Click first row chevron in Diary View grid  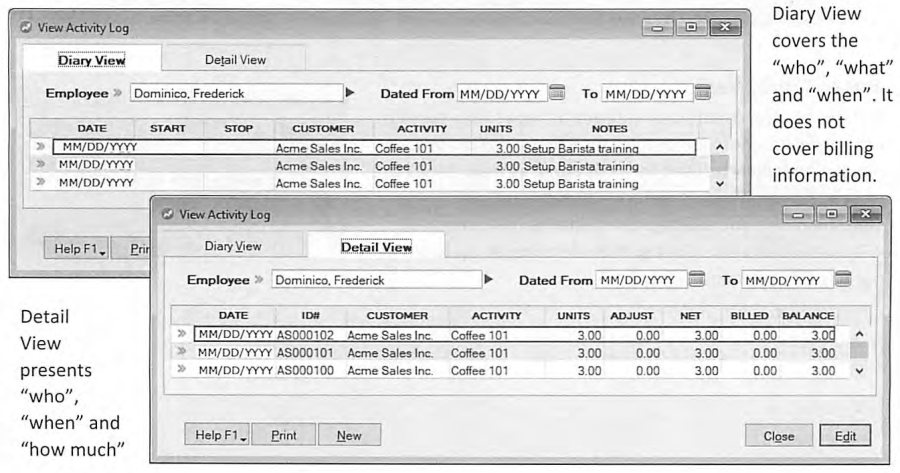tap(40, 146)
